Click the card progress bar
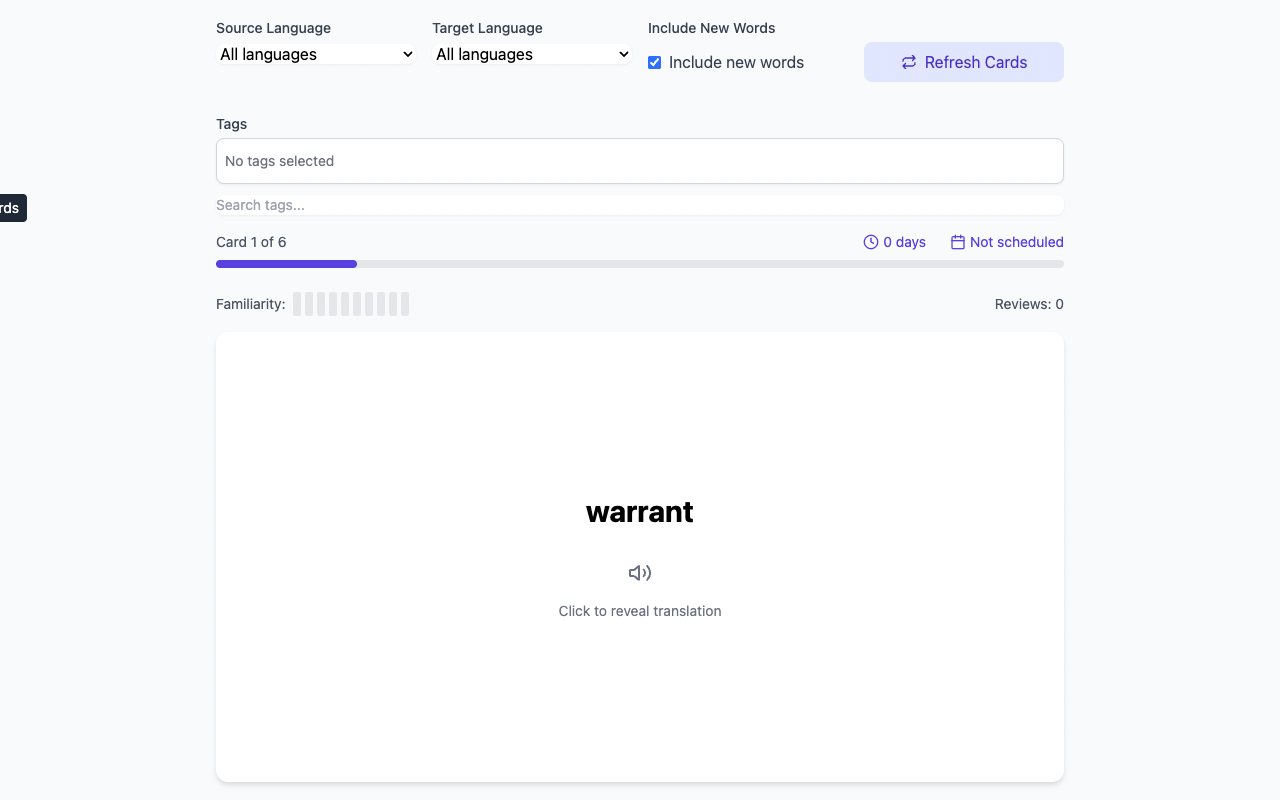 (x=640, y=264)
